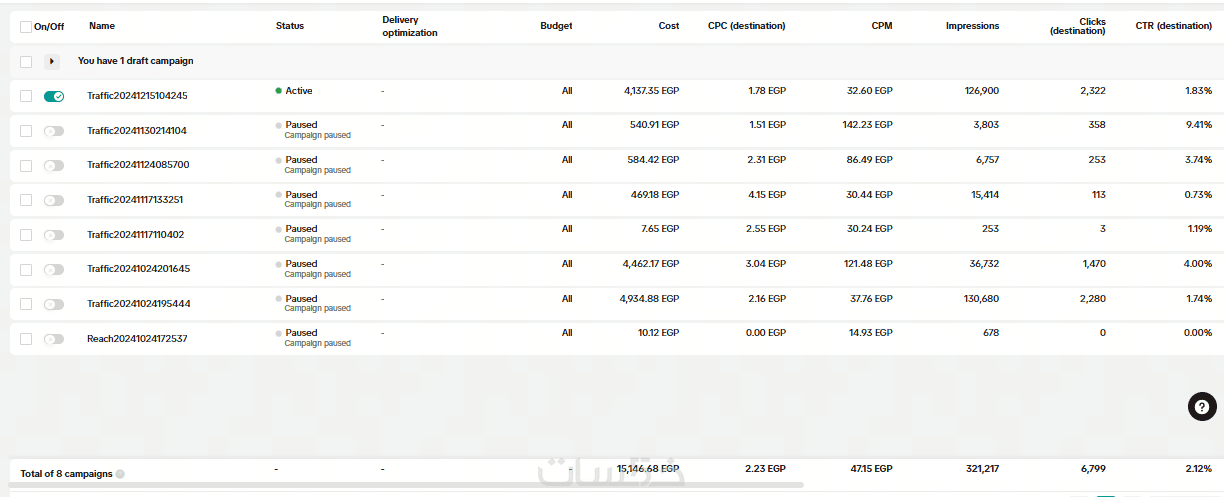Sort by the Cost column header
Image resolution: width=1224 pixels, height=497 pixels.
coord(668,26)
